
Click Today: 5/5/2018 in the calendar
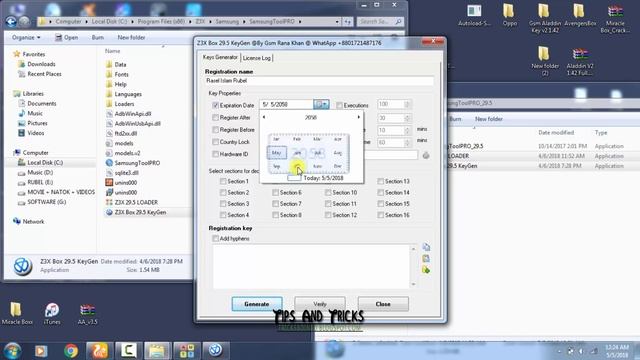[323, 178]
